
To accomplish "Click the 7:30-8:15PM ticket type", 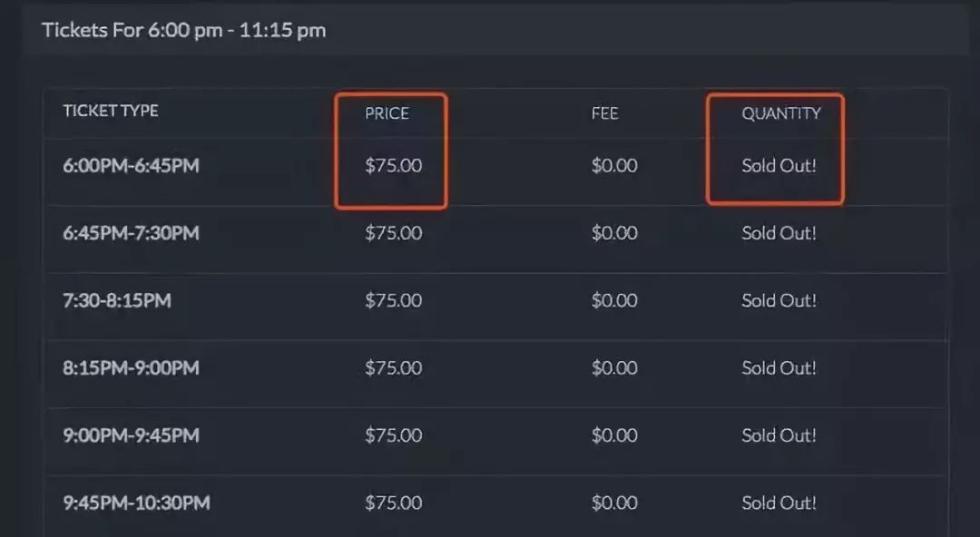I will 117,300.
